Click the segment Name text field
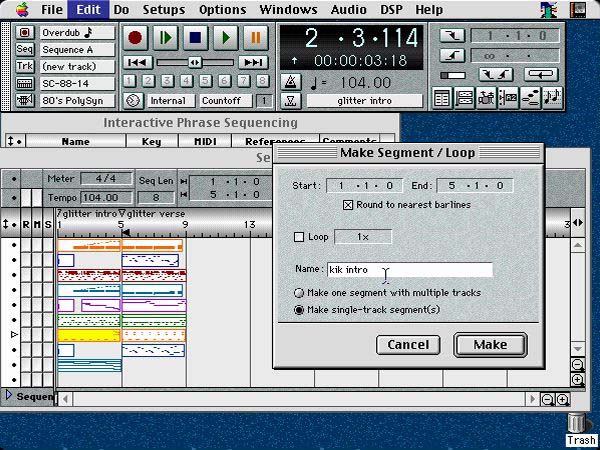The width and height of the screenshot is (600, 450). (x=410, y=270)
